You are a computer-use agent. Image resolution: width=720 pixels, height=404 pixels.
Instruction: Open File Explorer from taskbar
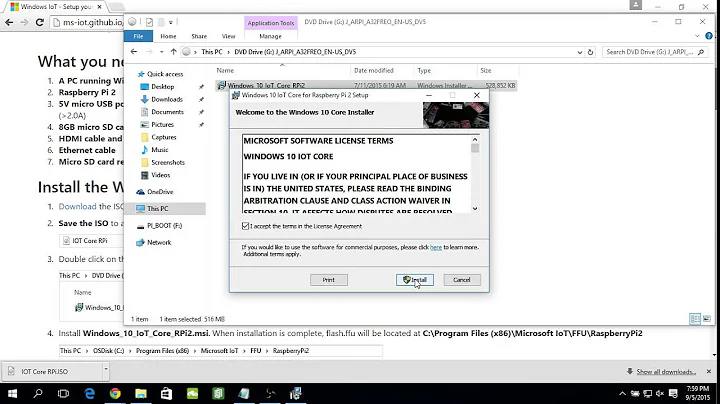141,393
